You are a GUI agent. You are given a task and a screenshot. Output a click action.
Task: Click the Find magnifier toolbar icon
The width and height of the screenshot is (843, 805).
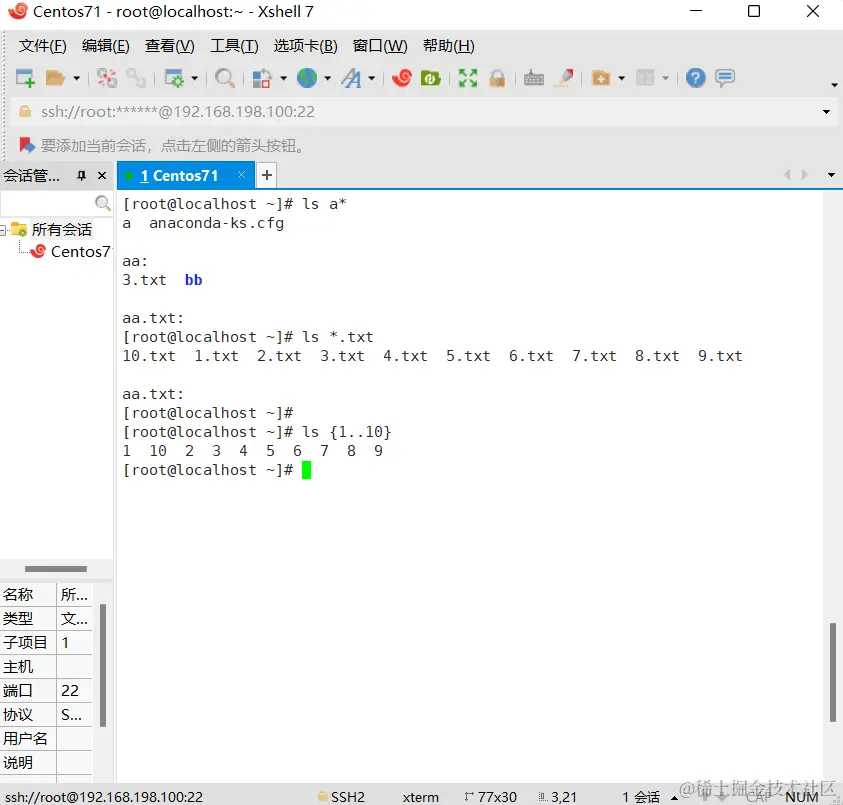click(225, 79)
